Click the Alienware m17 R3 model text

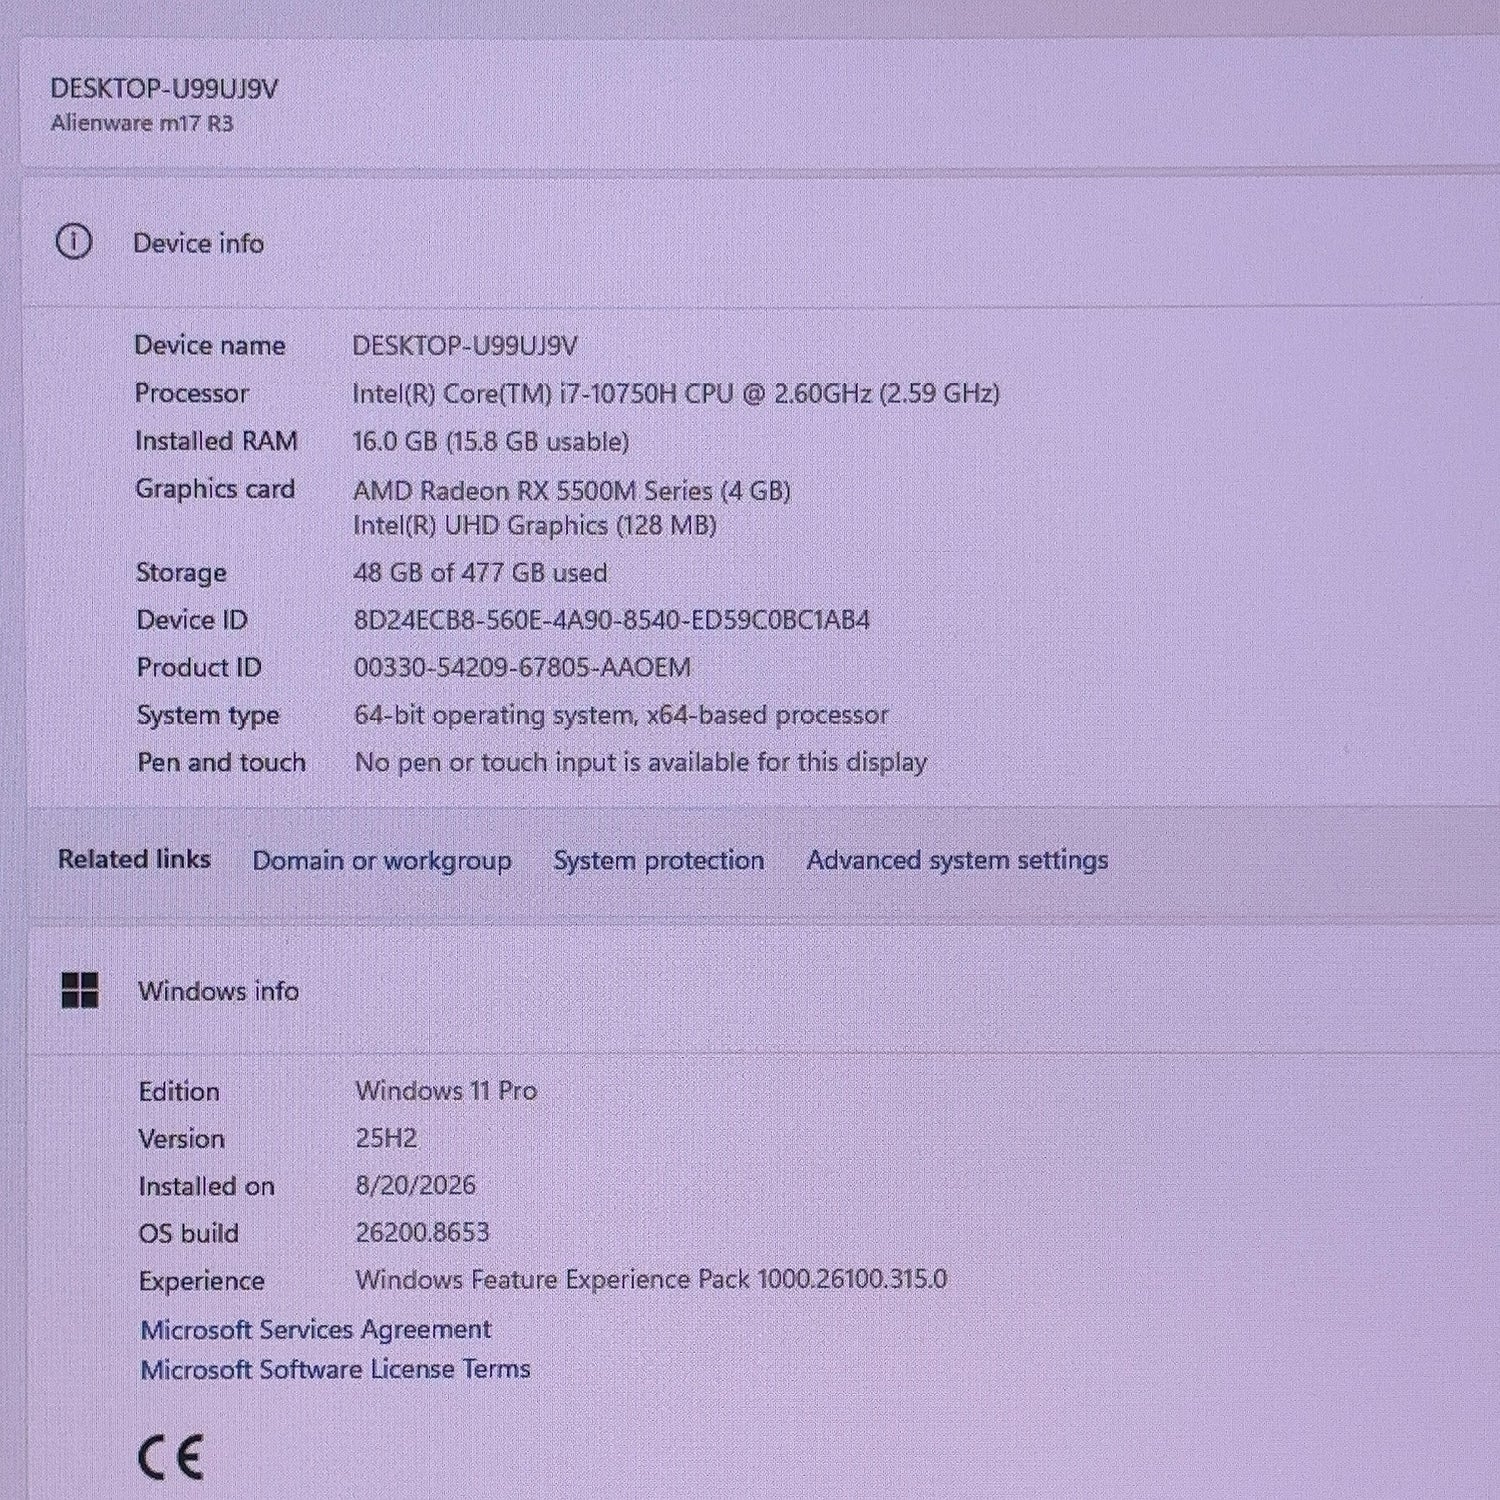click(x=142, y=123)
